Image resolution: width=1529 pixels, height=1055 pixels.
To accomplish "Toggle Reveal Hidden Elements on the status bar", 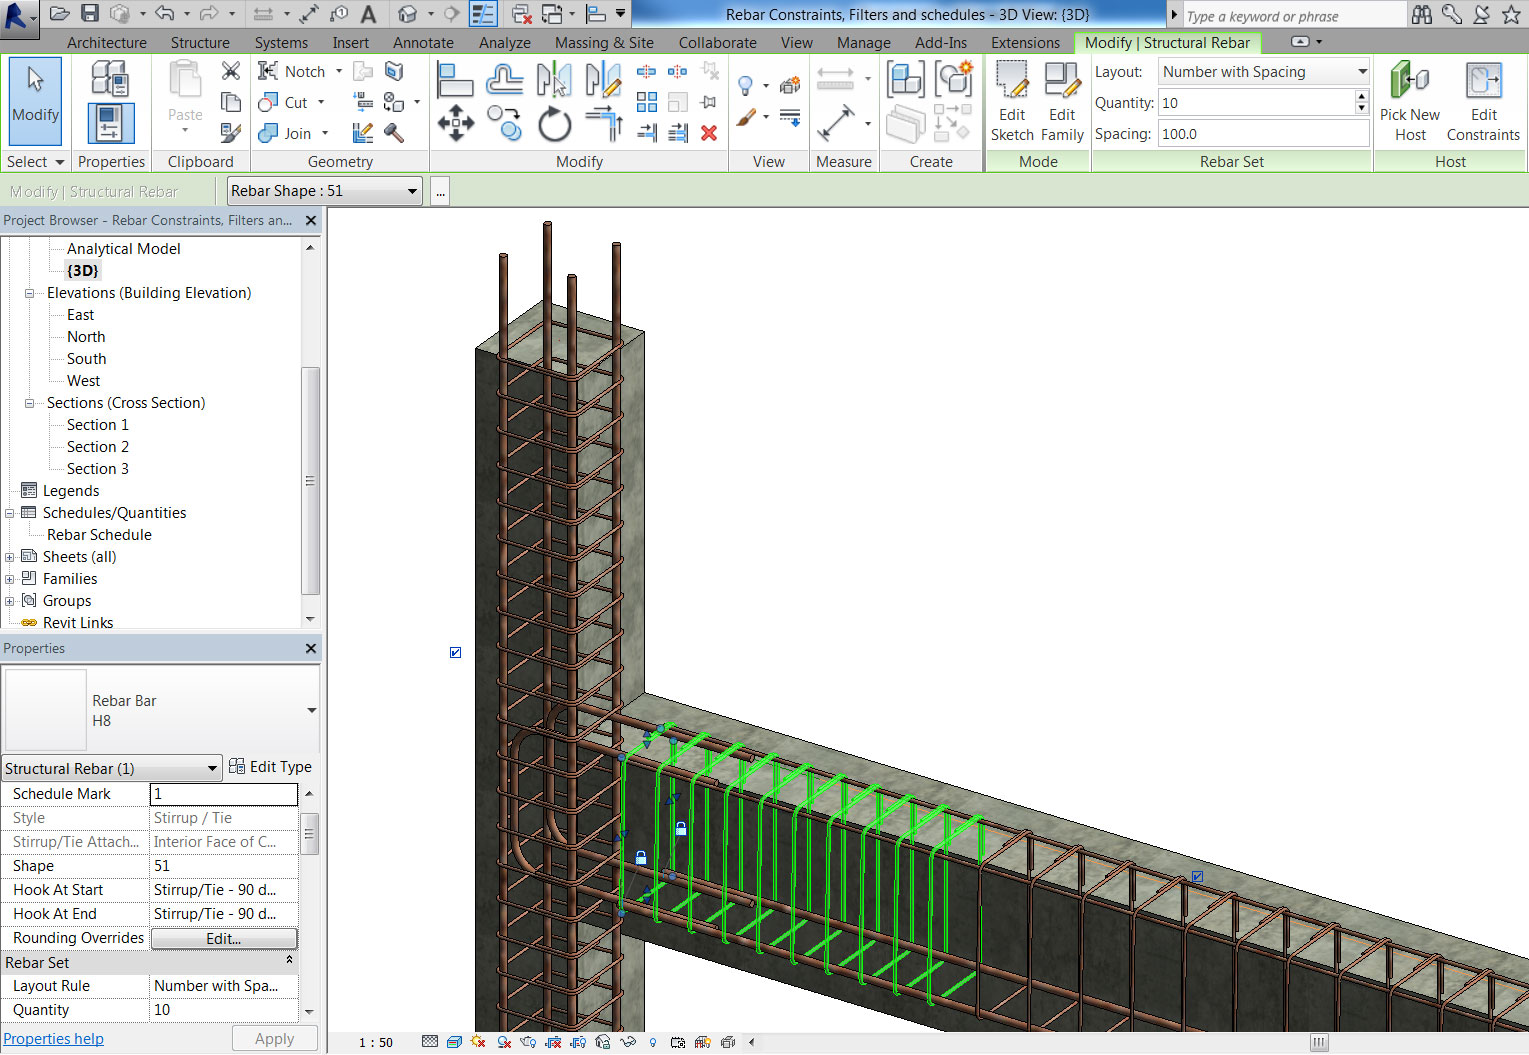I will tap(652, 1041).
